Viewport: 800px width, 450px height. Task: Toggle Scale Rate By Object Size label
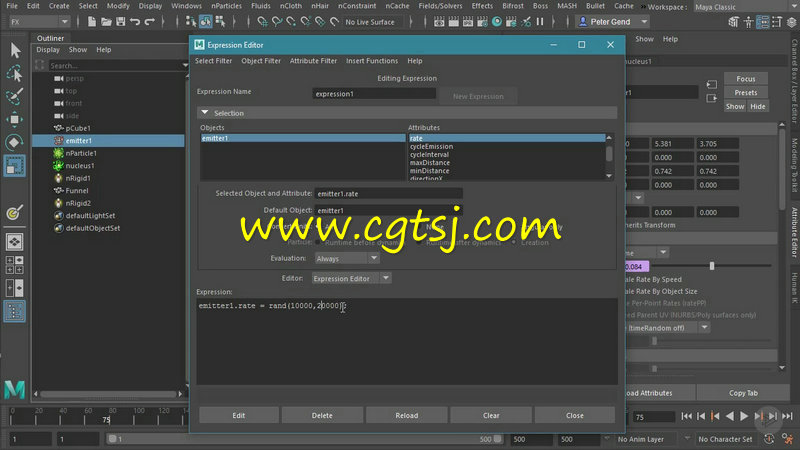(x=662, y=291)
